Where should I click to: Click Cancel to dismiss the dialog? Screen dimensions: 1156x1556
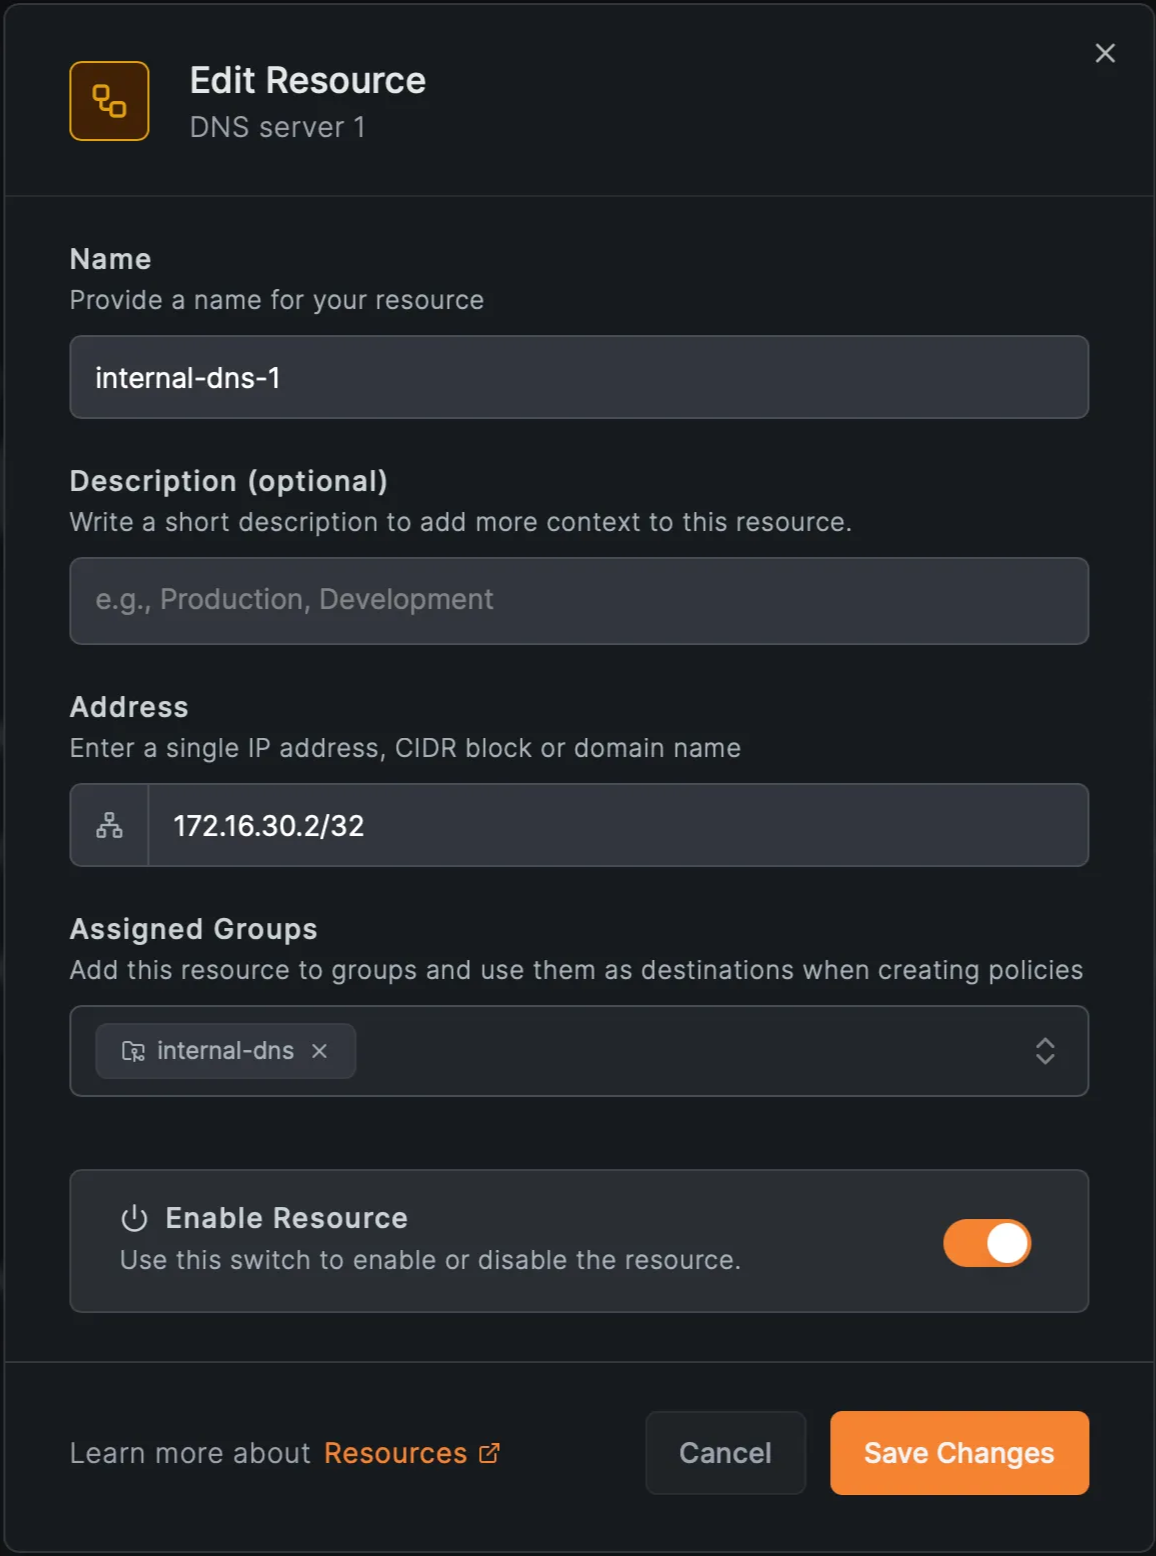click(725, 1453)
